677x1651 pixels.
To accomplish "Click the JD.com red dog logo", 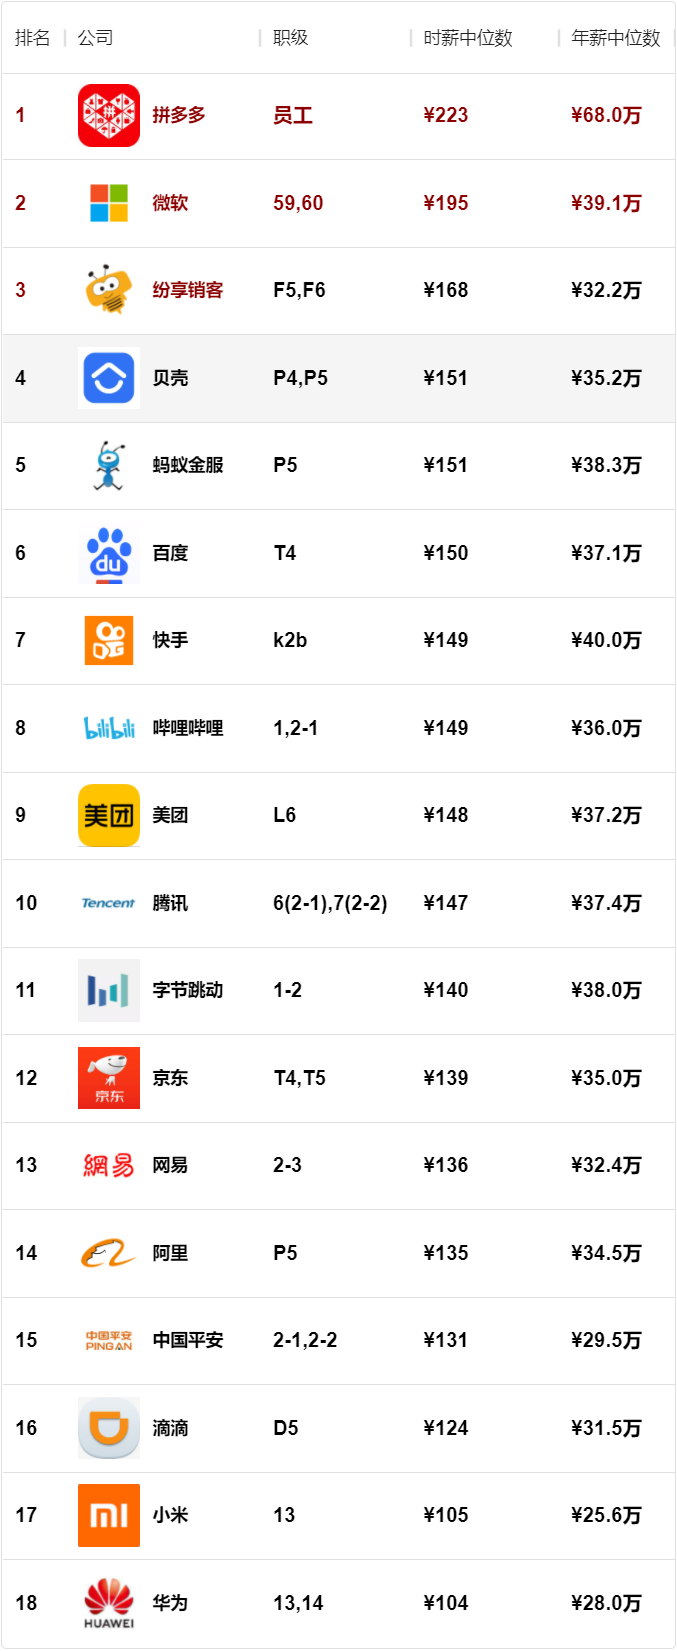I will [x=109, y=1078].
